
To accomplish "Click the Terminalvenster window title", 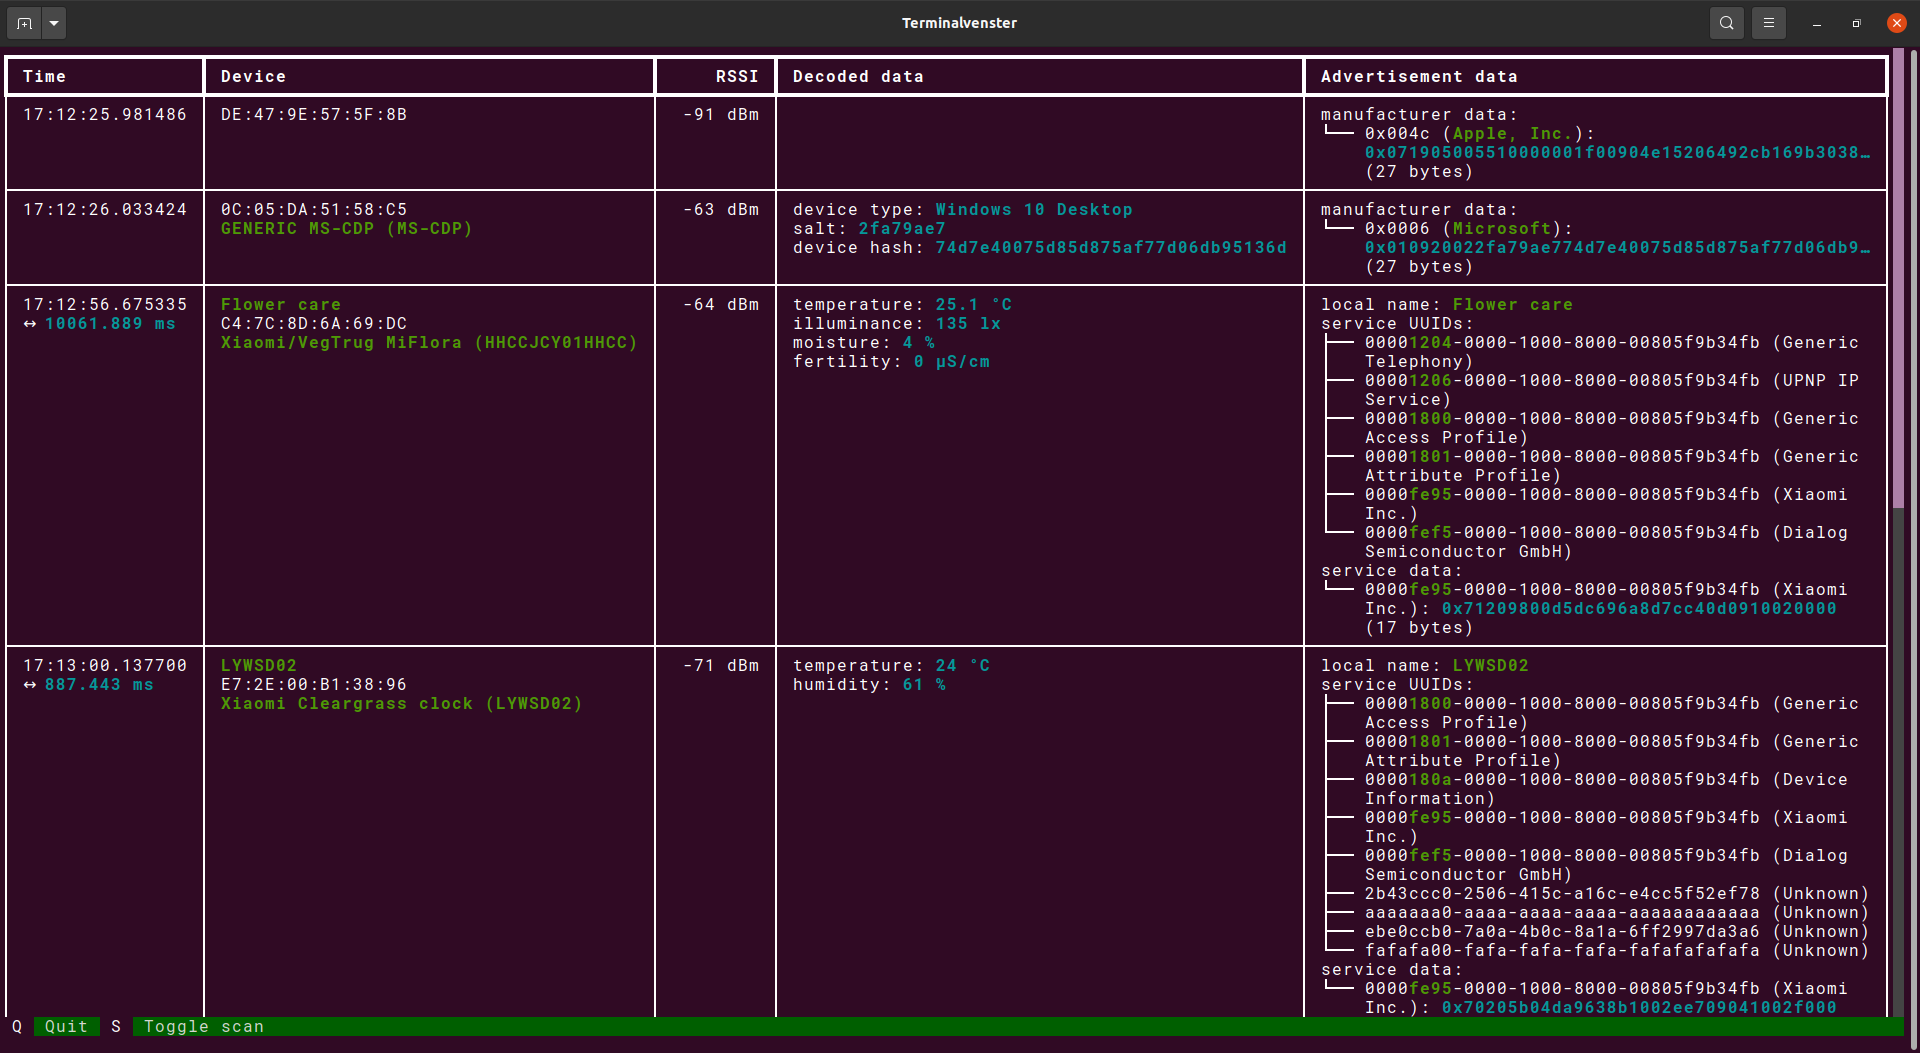I will click(x=959, y=23).
